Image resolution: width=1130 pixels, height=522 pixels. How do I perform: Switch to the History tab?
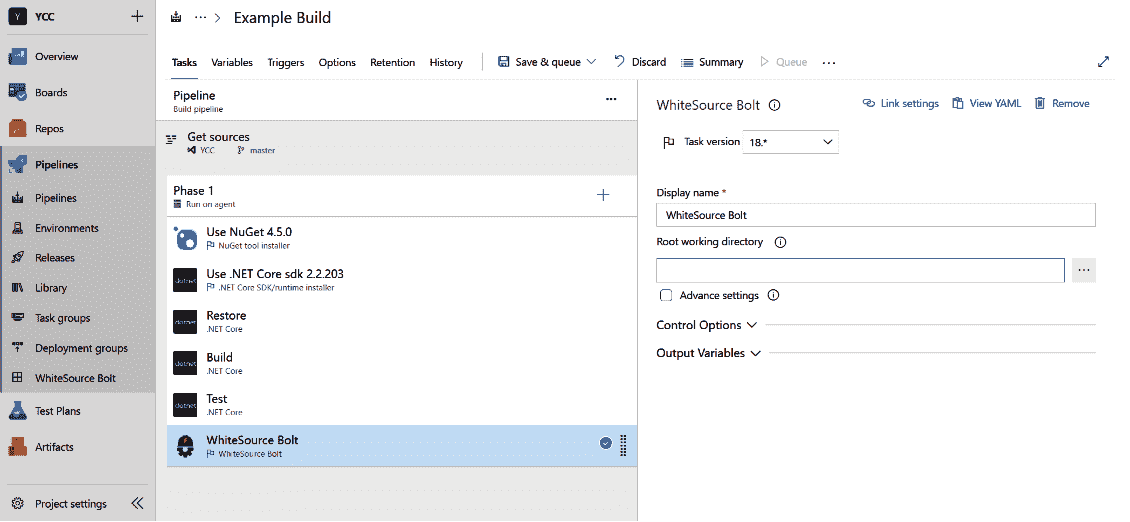[446, 63]
